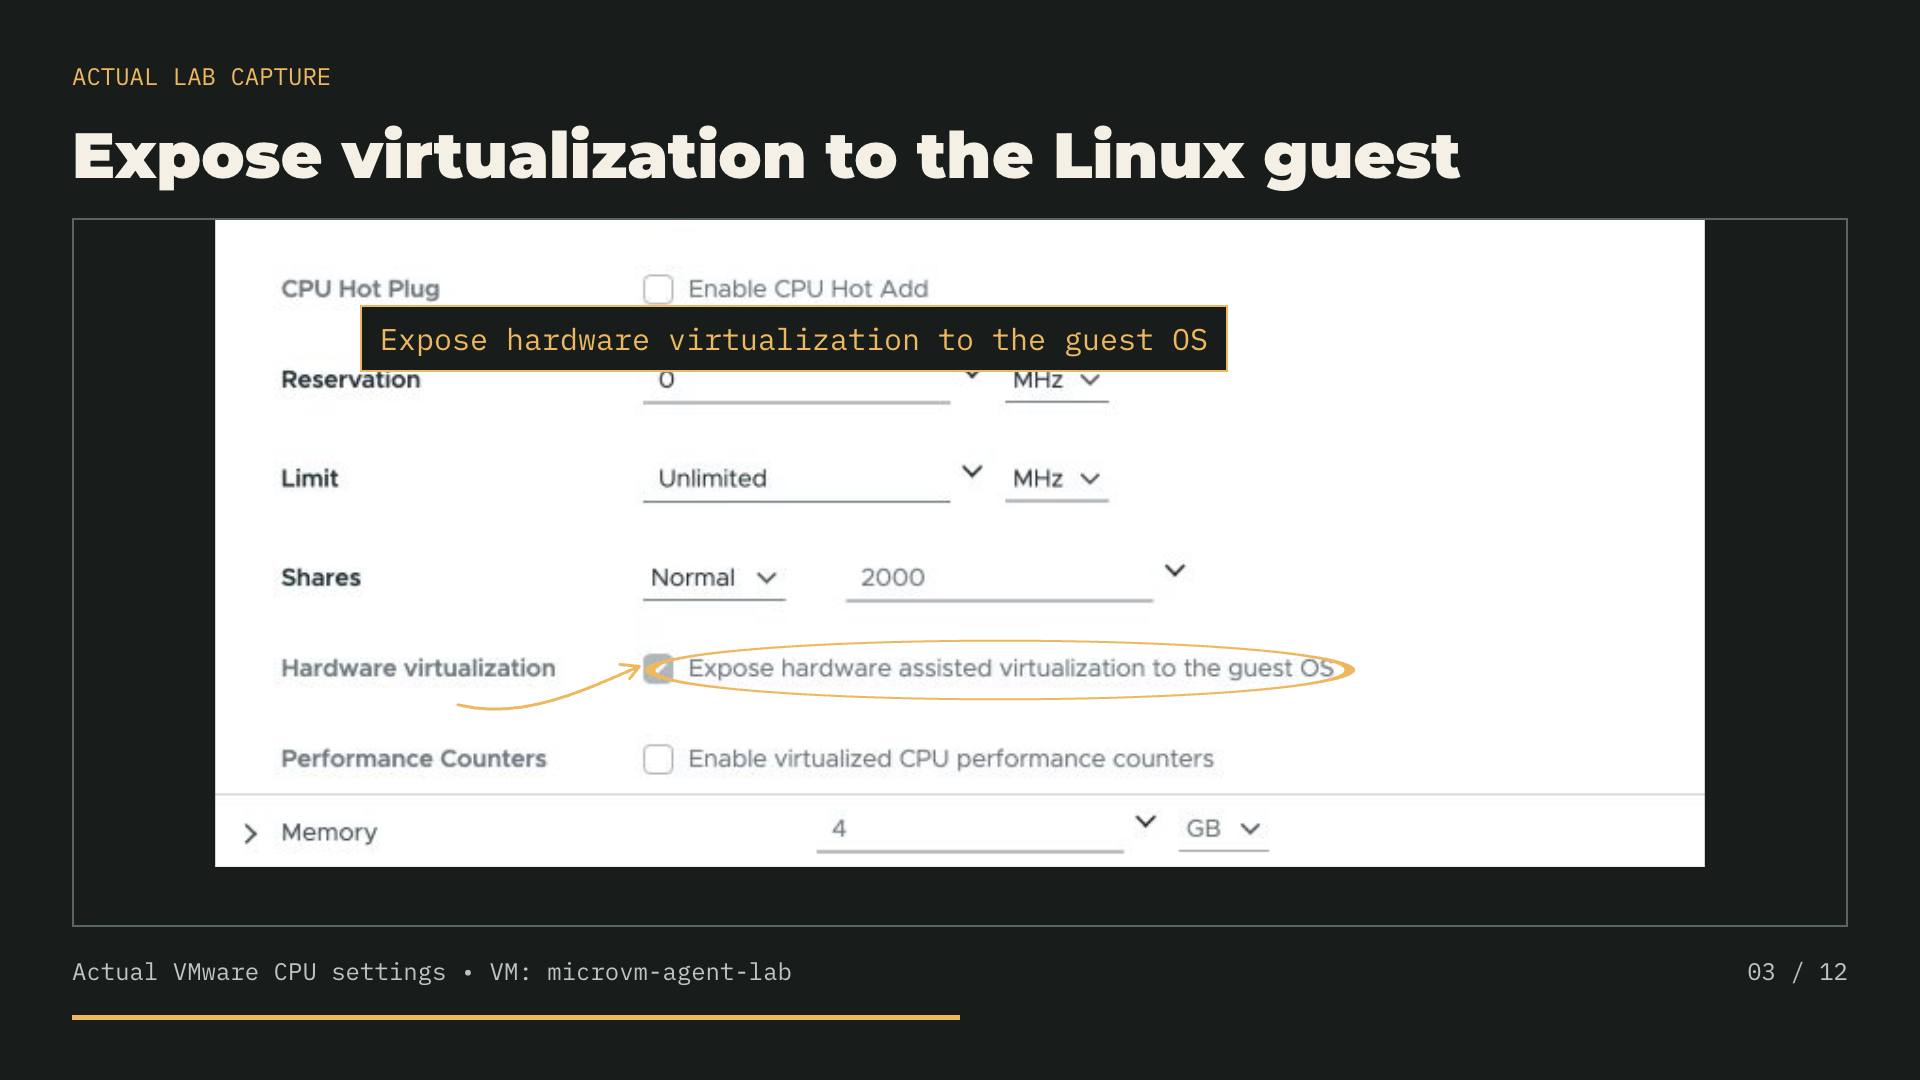
Task: Click the CPU Hot Plug label
Action: click(360, 289)
